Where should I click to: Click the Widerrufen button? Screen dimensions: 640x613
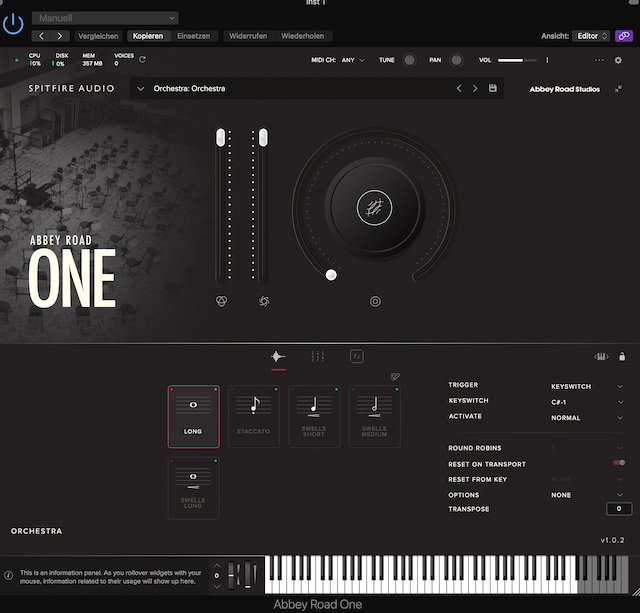248,36
